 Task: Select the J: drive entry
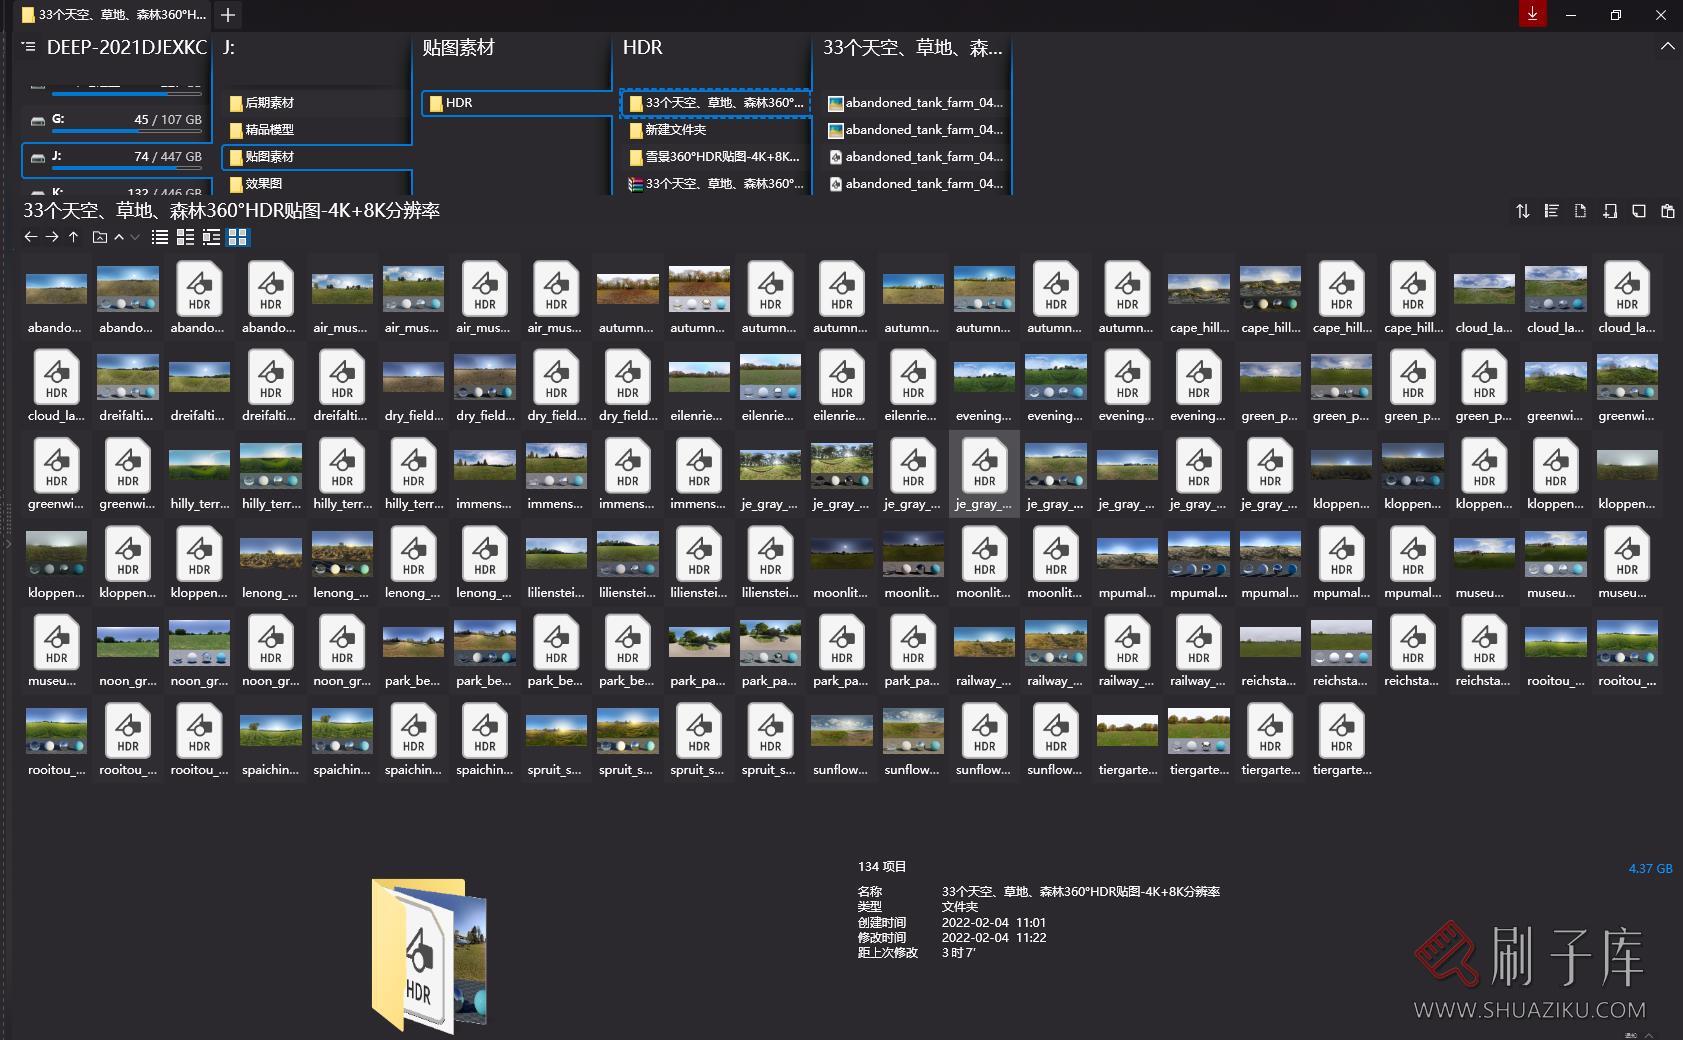[116, 157]
